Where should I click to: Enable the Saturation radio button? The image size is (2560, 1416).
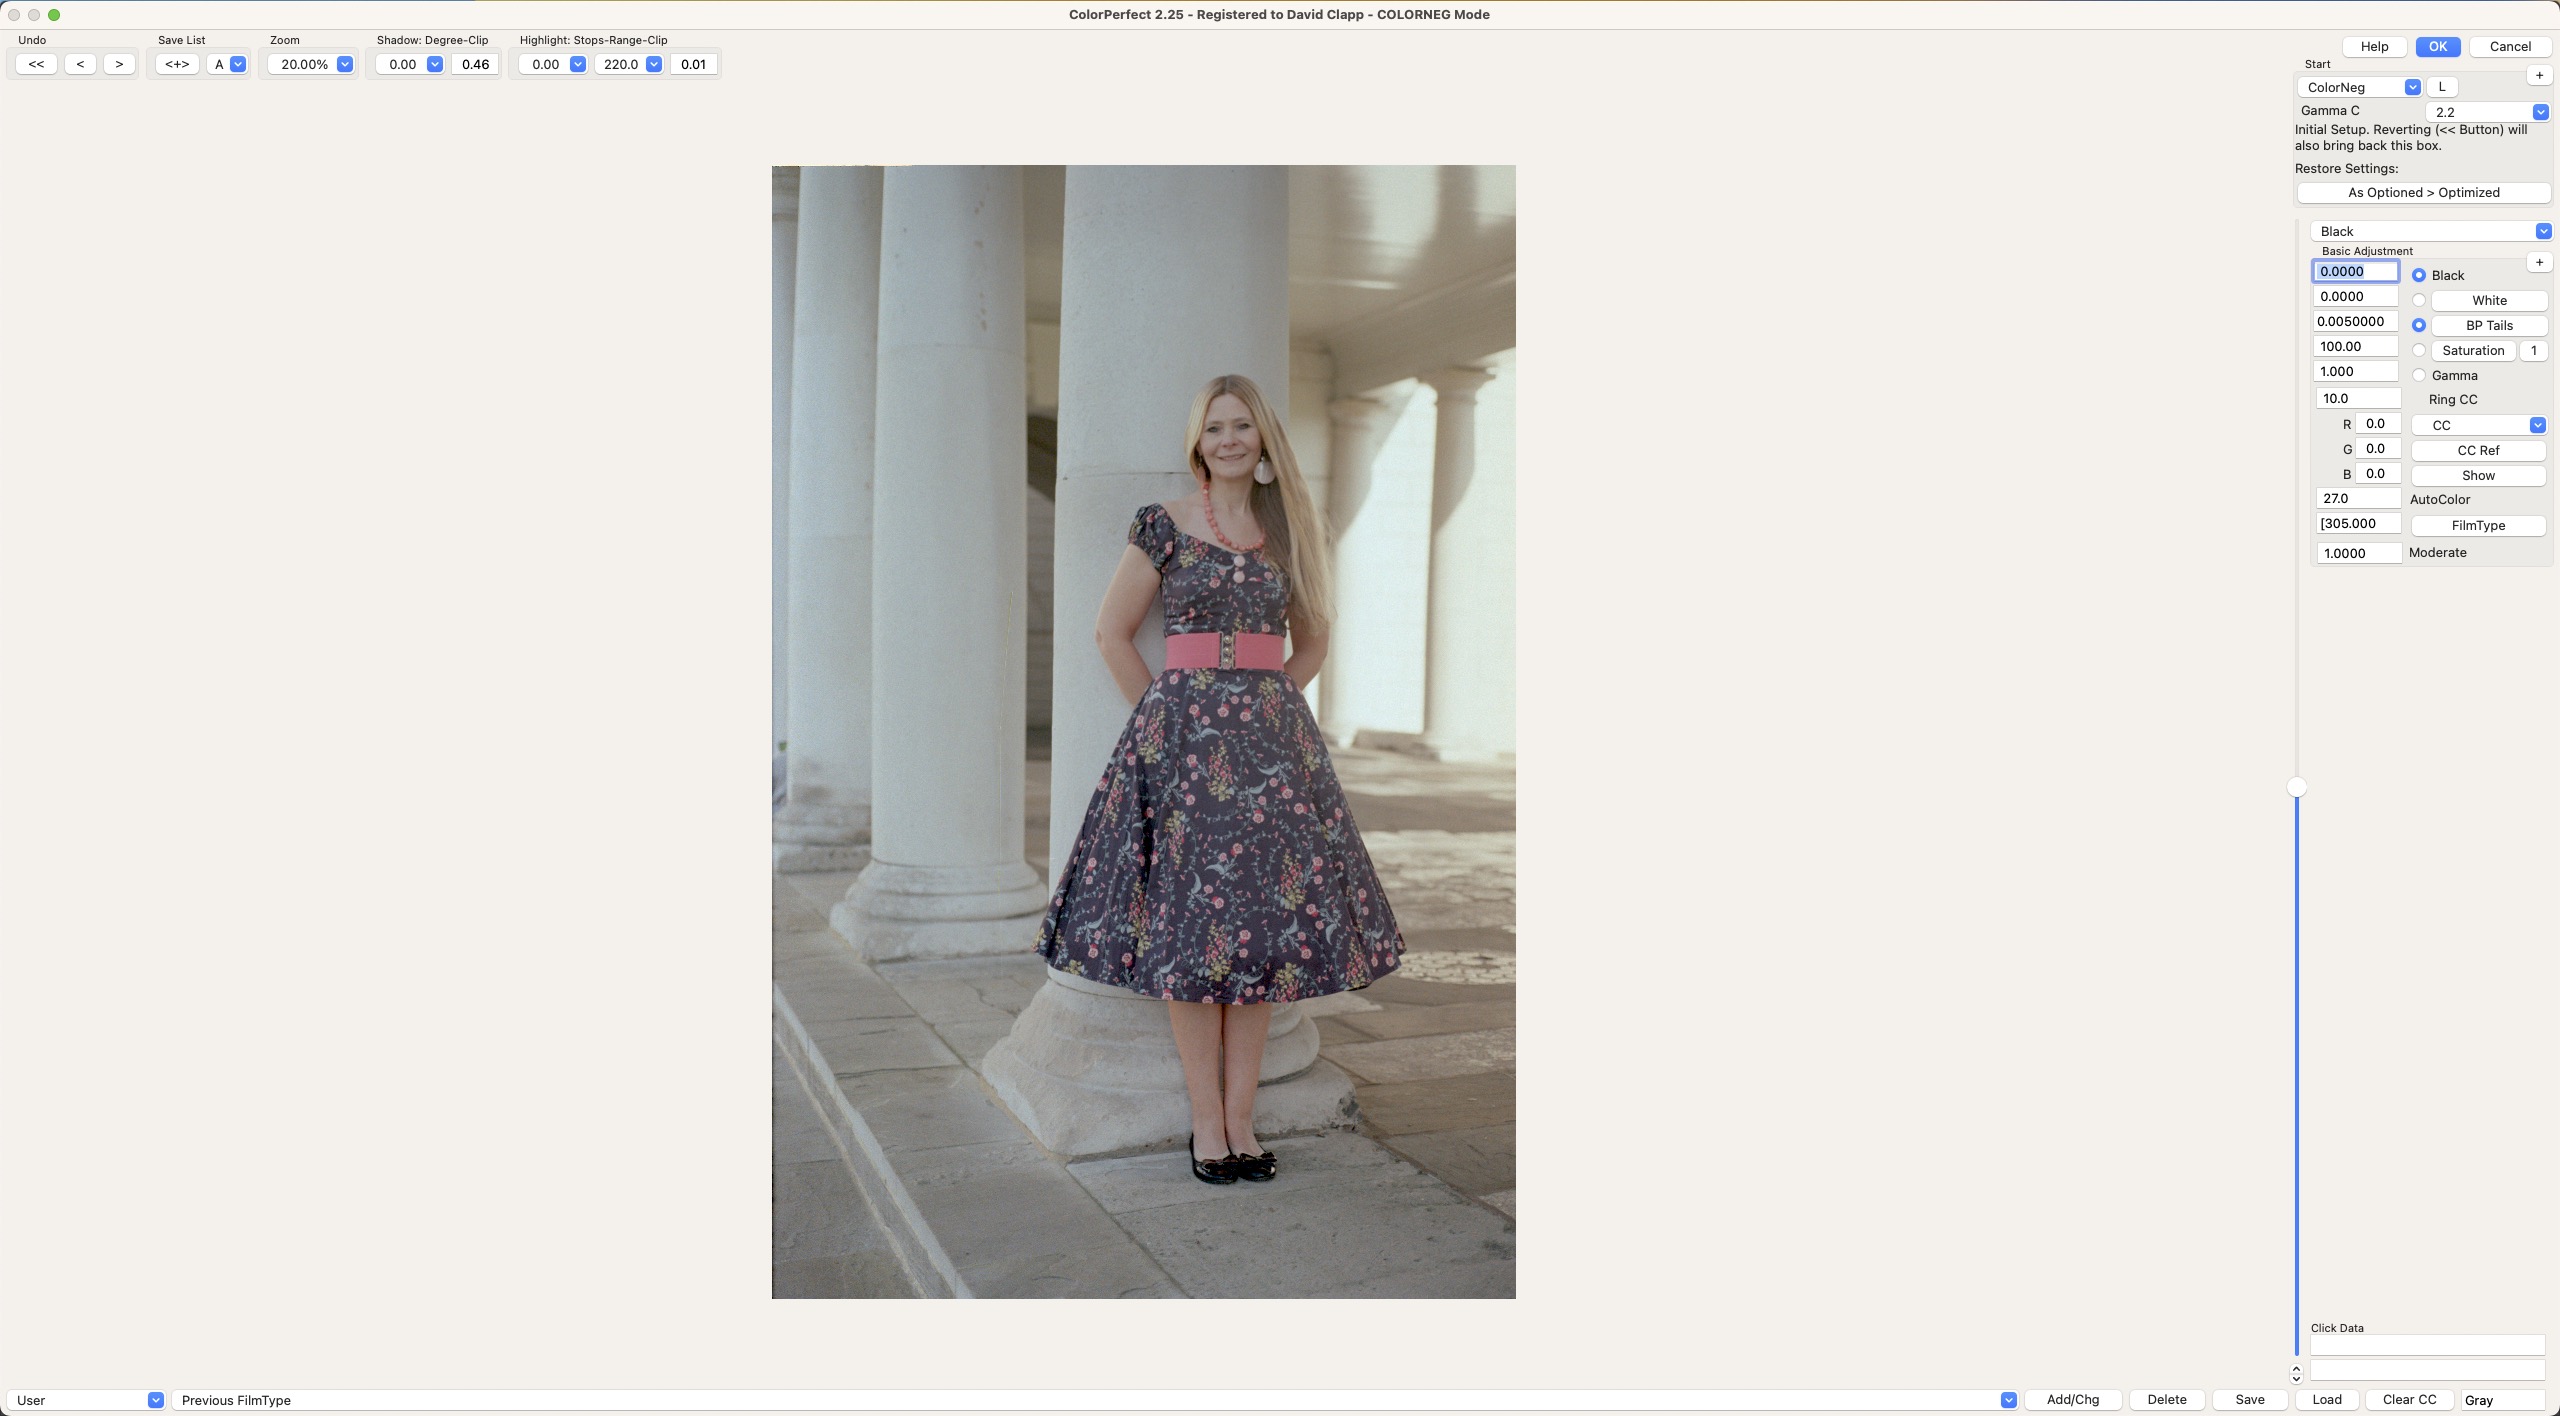2419,350
